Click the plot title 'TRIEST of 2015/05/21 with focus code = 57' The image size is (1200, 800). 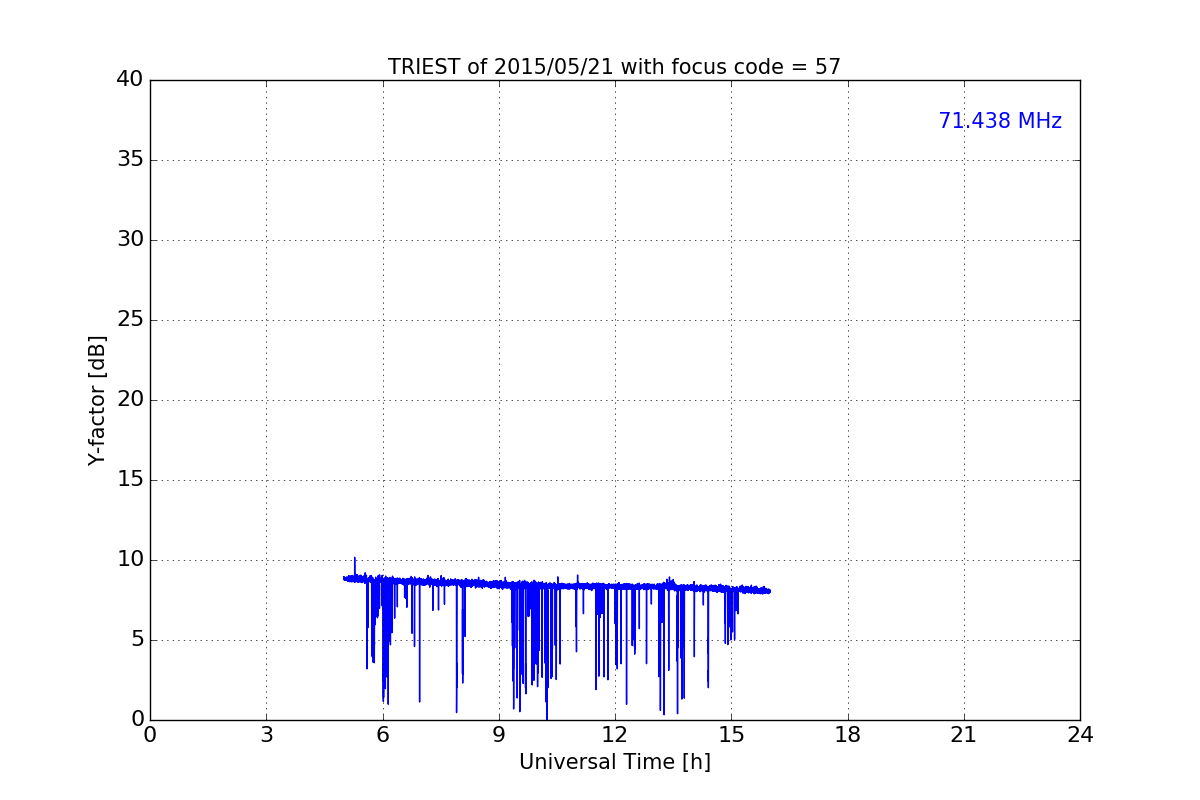(x=614, y=67)
